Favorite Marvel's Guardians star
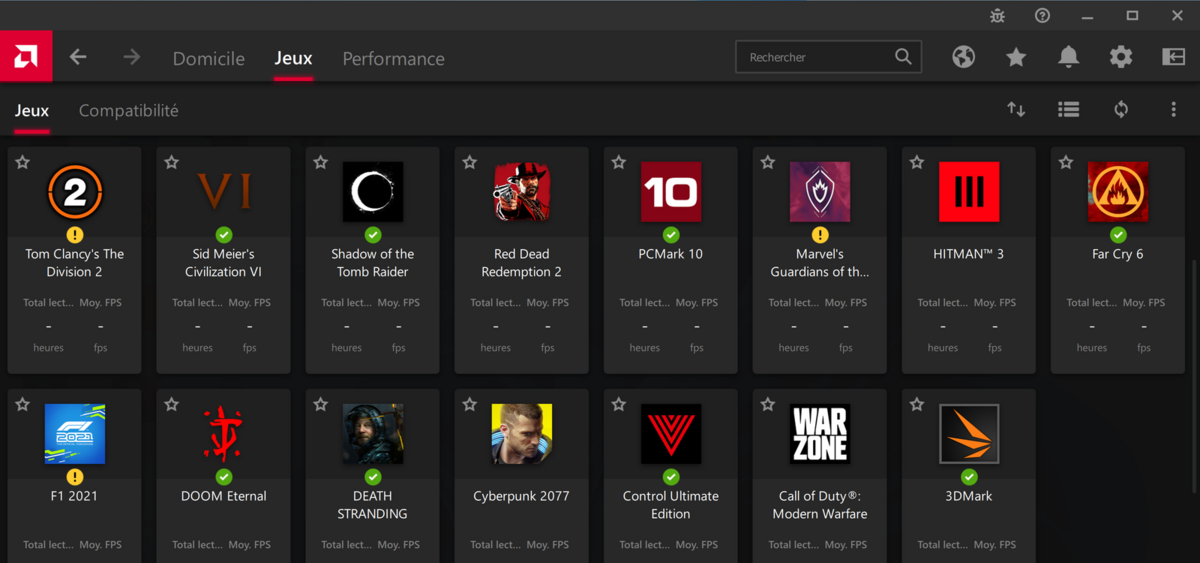The width and height of the screenshot is (1200, 563). coord(768,162)
